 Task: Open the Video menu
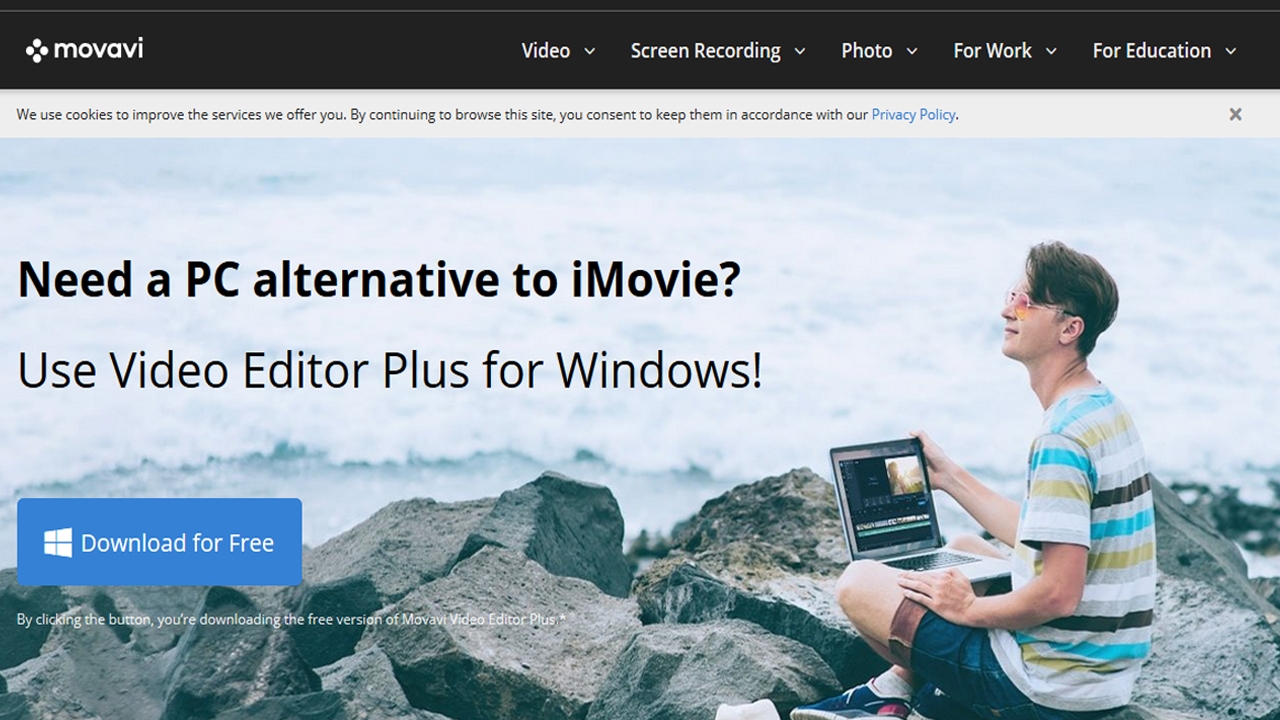tap(546, 51)
